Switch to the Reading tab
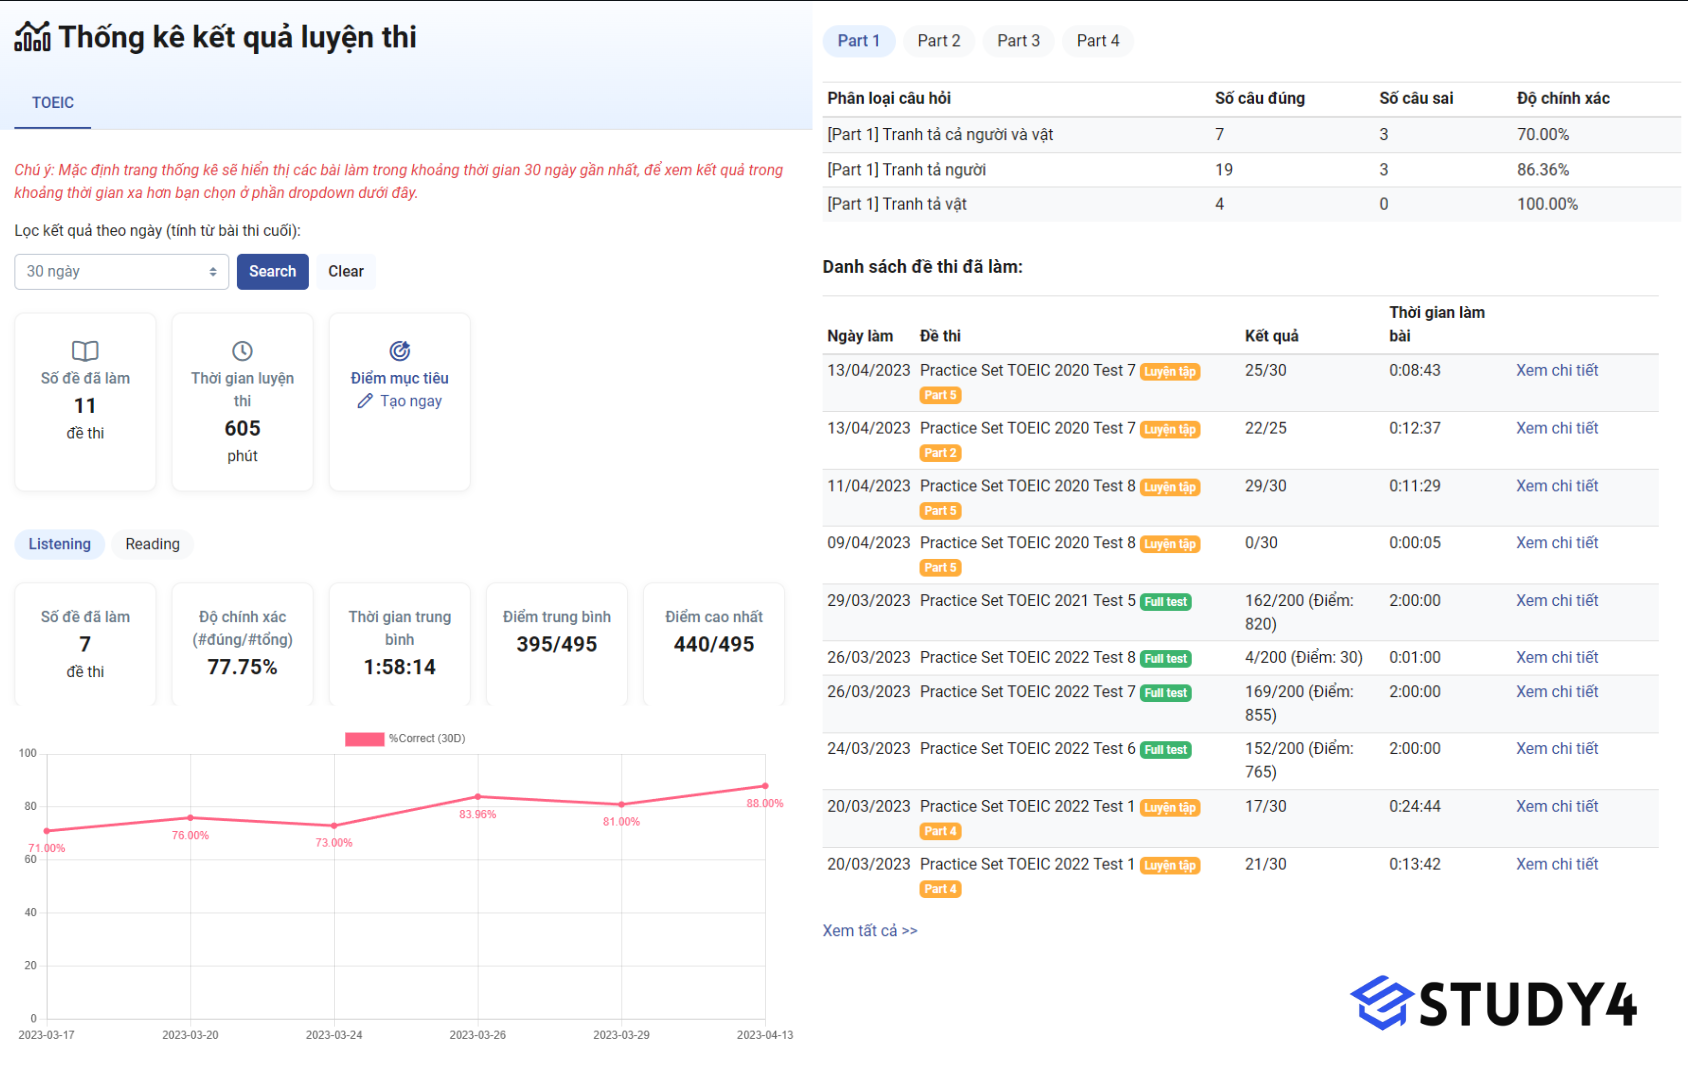The height and width of the screenshot is (1079, 1688). (152, 544)
